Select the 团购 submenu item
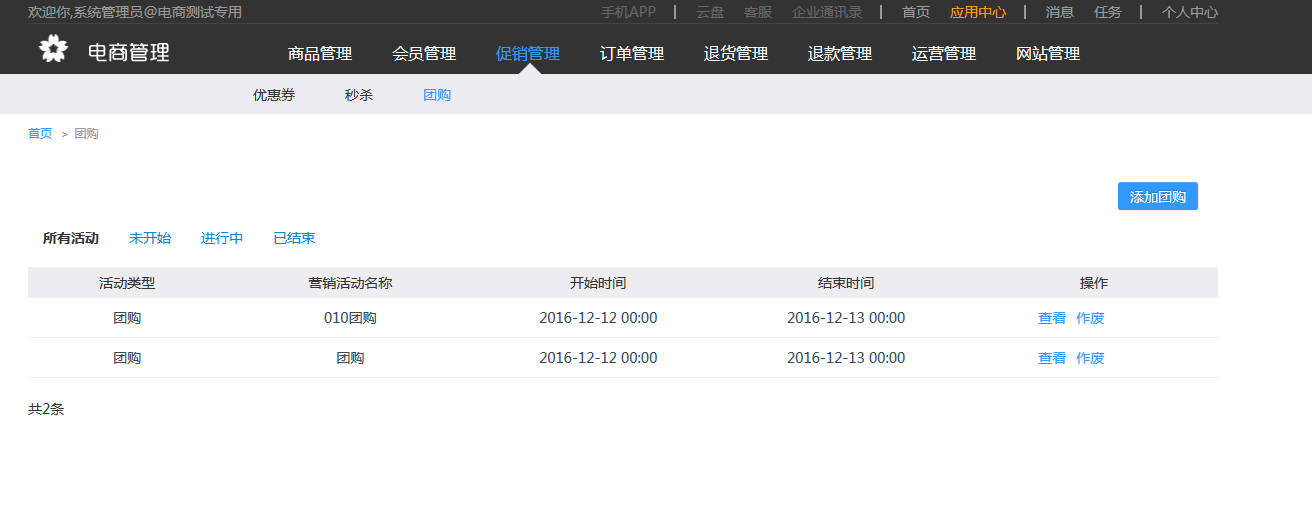This screenshot has height=516, width=1312. click(x=437, y=95)
